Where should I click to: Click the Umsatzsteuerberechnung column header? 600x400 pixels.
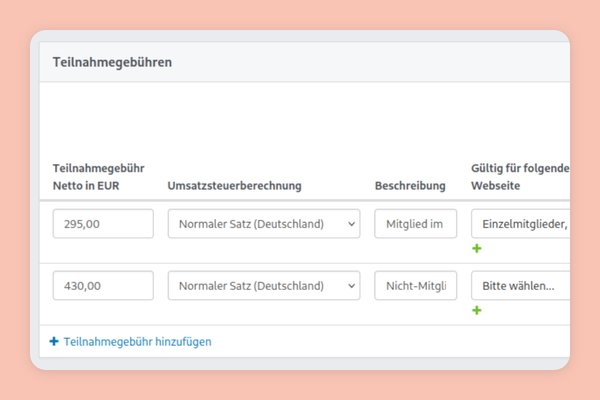234,186
